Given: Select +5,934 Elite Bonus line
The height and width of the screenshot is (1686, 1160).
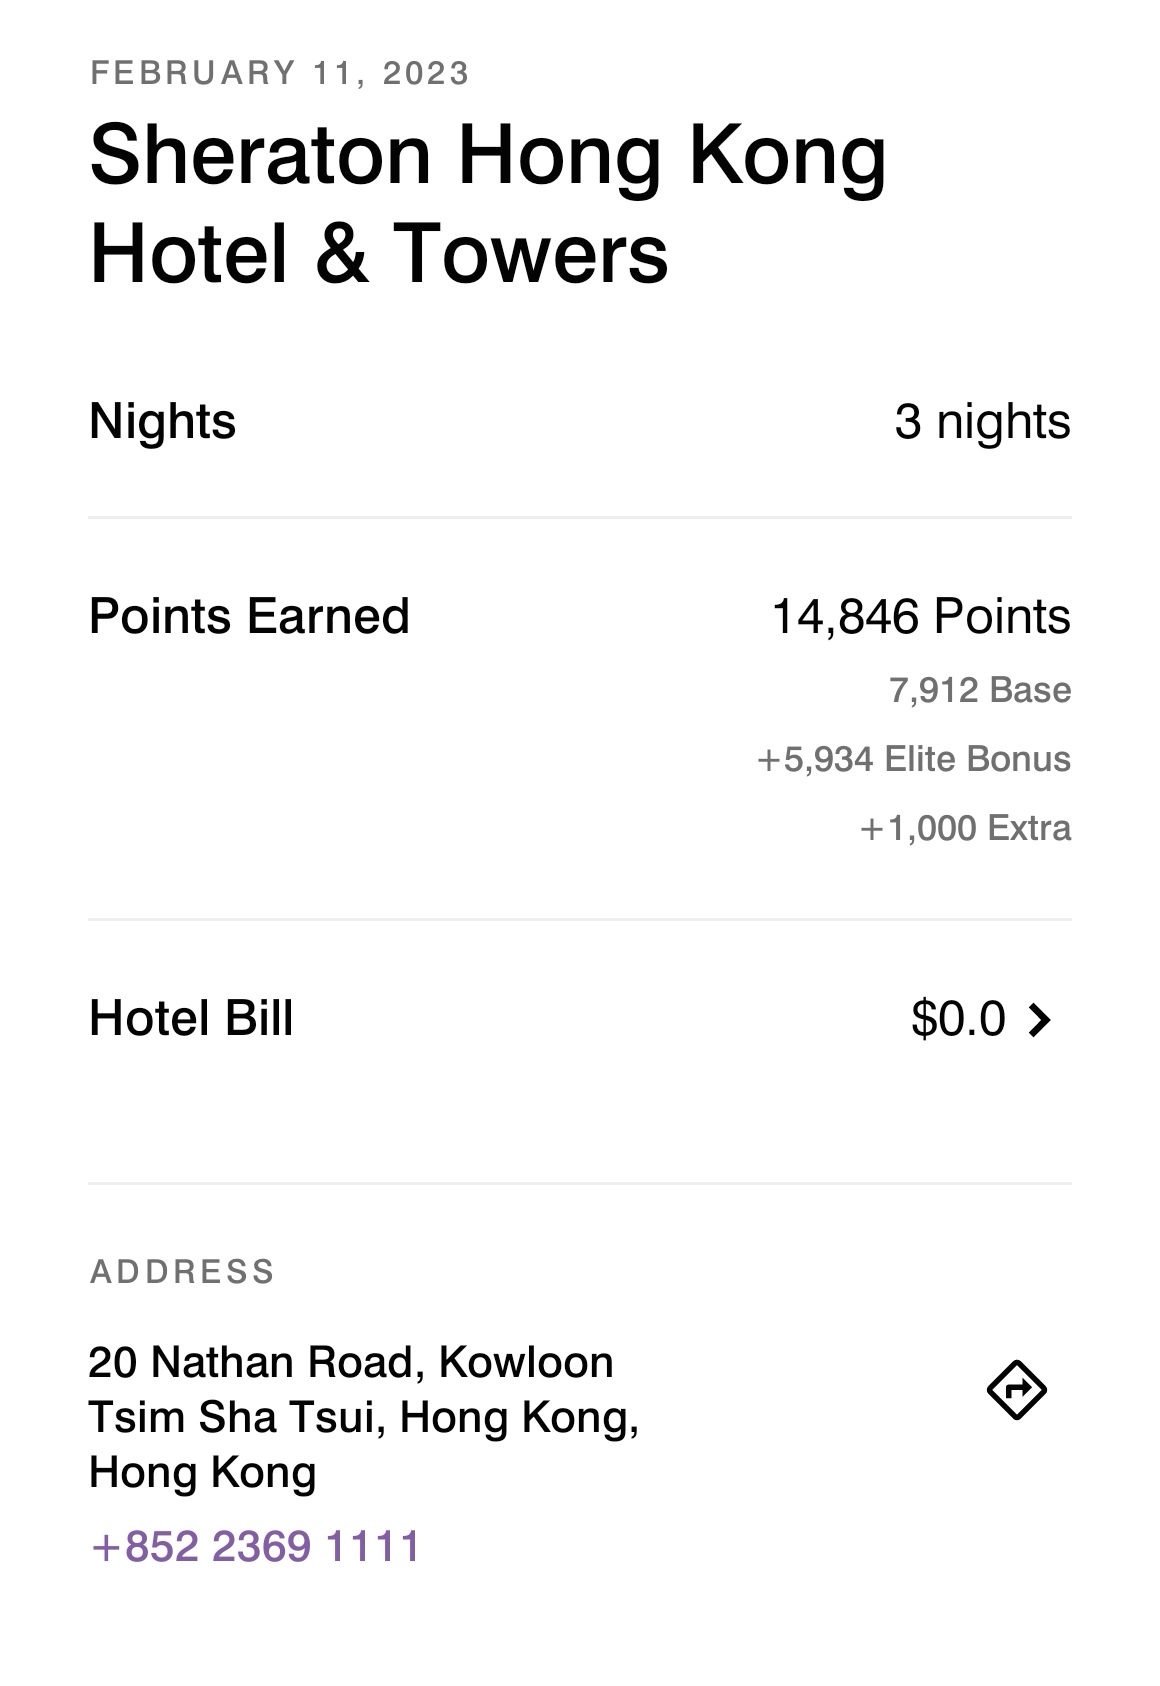Looking at the screenshot, I should click(x=914, y=759).
